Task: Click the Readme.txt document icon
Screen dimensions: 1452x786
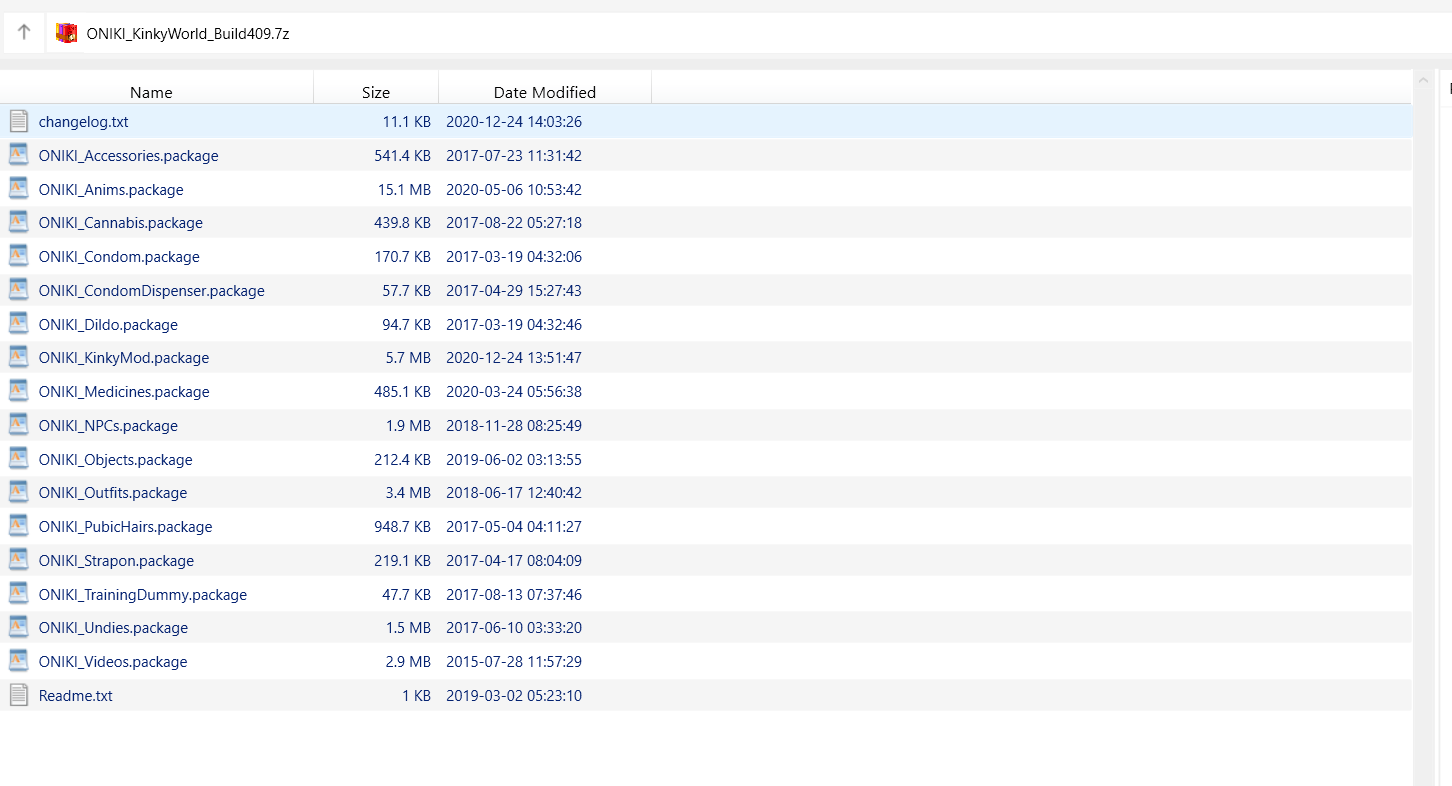Action: [x=19, y=695]
